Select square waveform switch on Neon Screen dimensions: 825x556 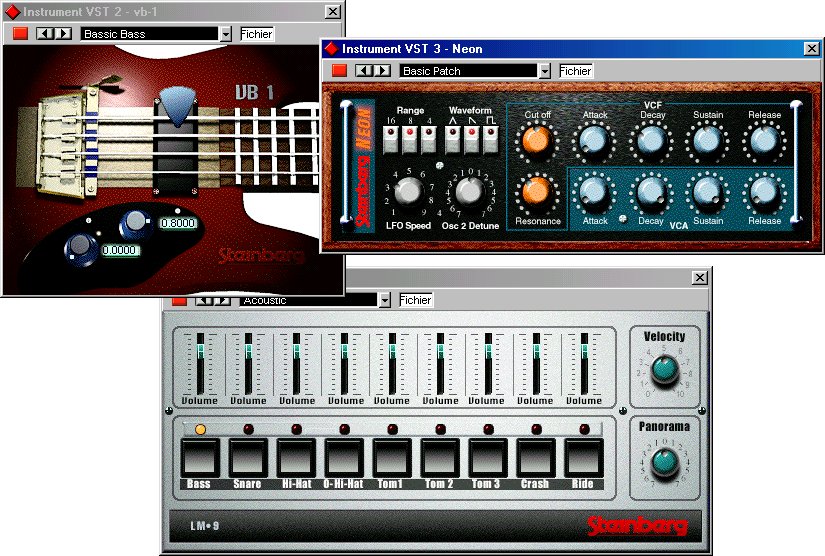[x=490, y=139]
